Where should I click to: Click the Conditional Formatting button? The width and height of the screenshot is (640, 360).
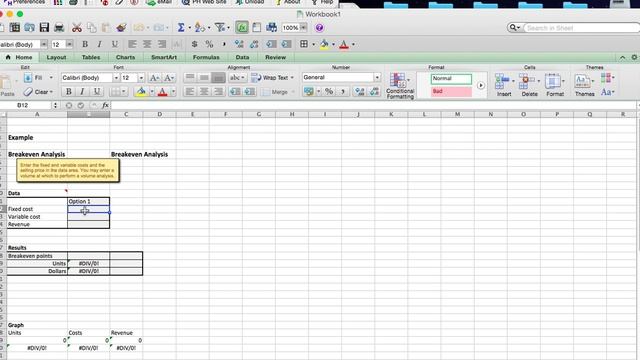coord(400,85)
